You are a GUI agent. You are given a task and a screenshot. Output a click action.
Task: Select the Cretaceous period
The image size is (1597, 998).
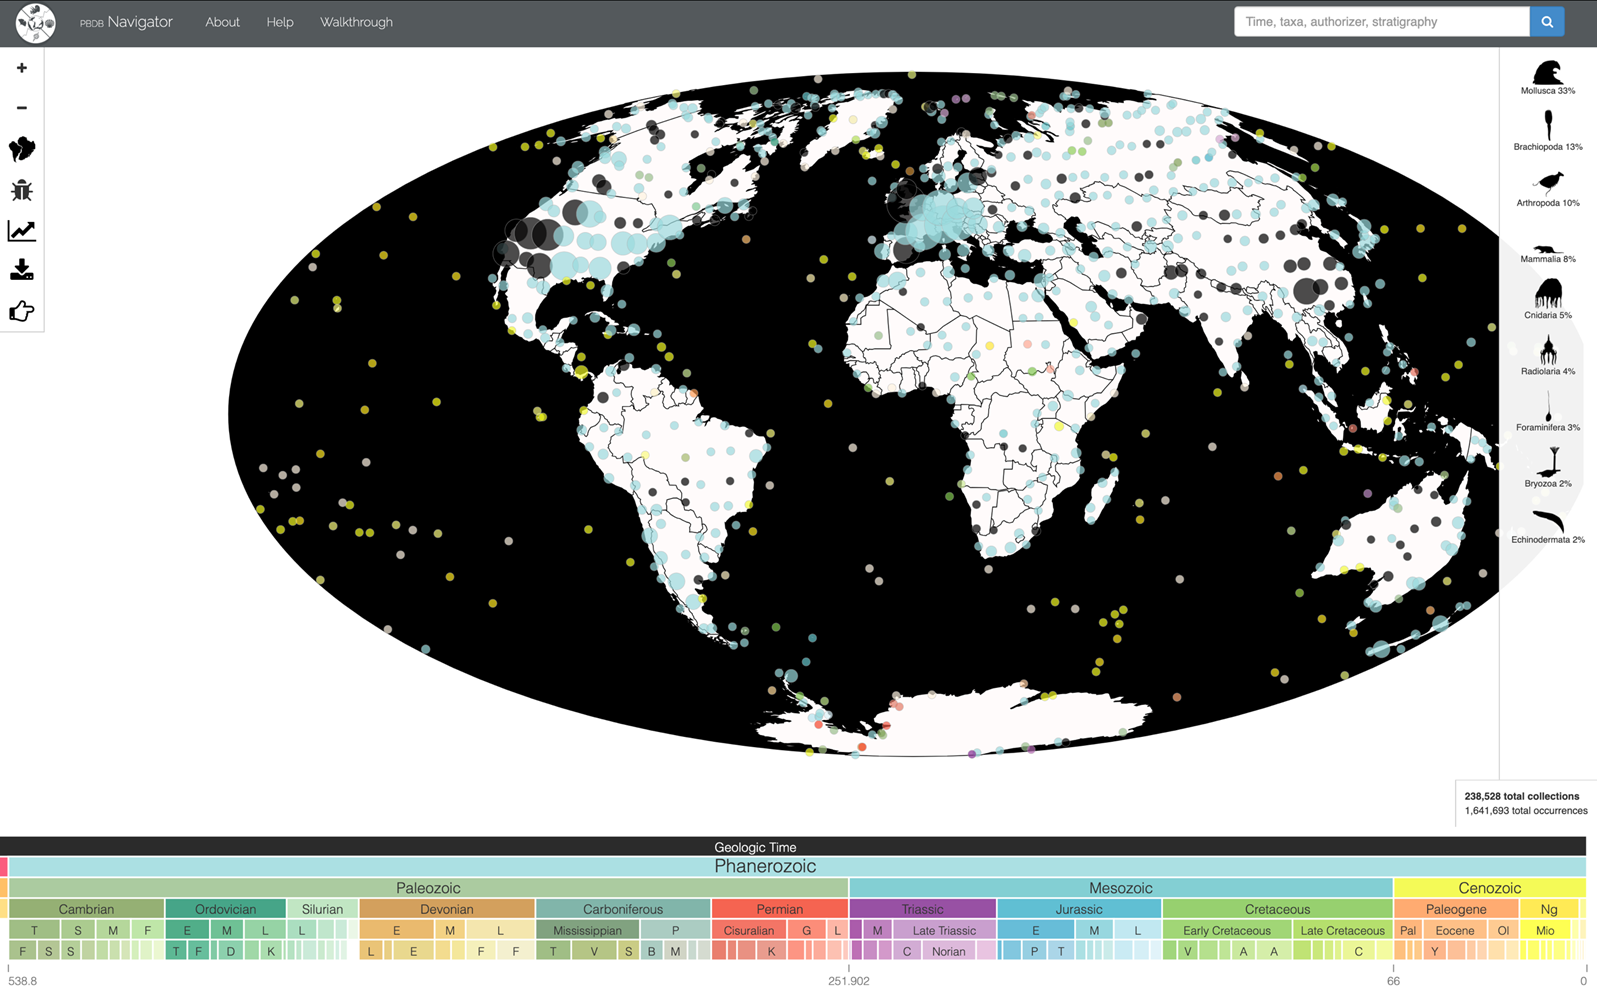point(1277,909)
